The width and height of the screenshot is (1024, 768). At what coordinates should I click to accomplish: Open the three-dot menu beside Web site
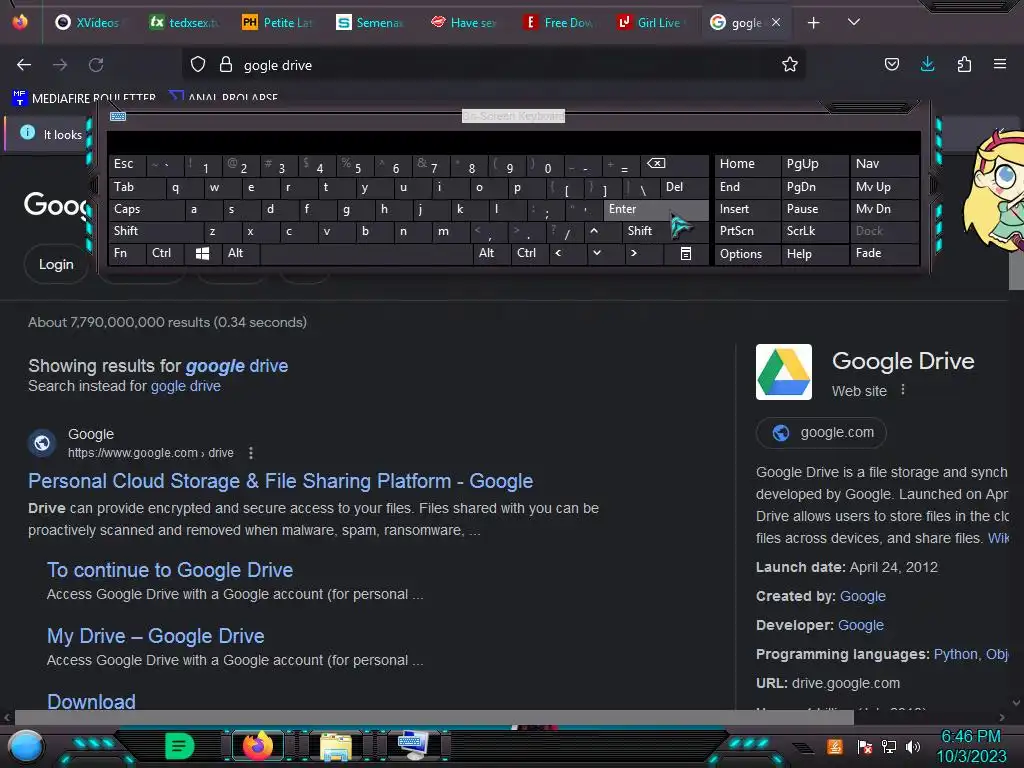pos(903,390)
